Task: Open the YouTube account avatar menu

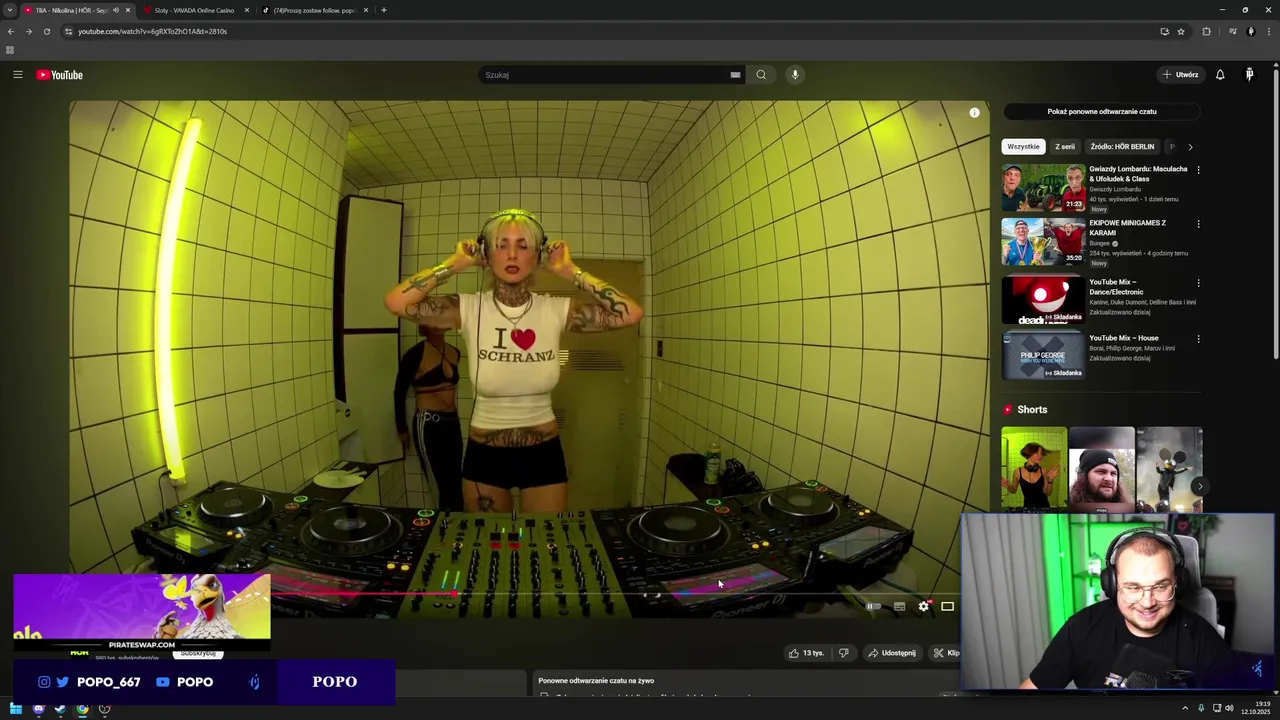Action: [1249, 75]
